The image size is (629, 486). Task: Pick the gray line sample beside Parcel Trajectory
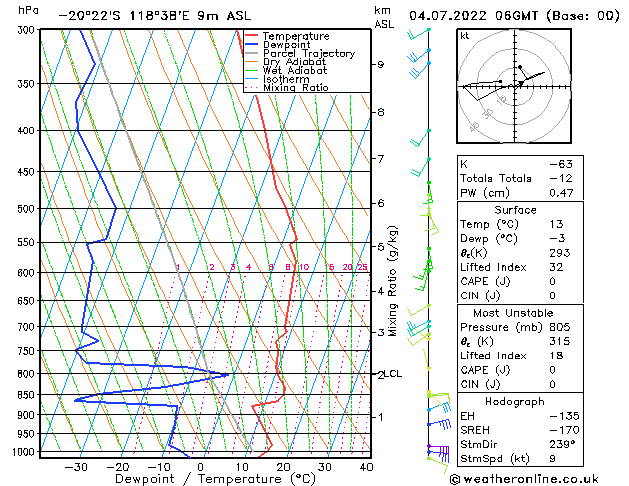coord(252,53)
